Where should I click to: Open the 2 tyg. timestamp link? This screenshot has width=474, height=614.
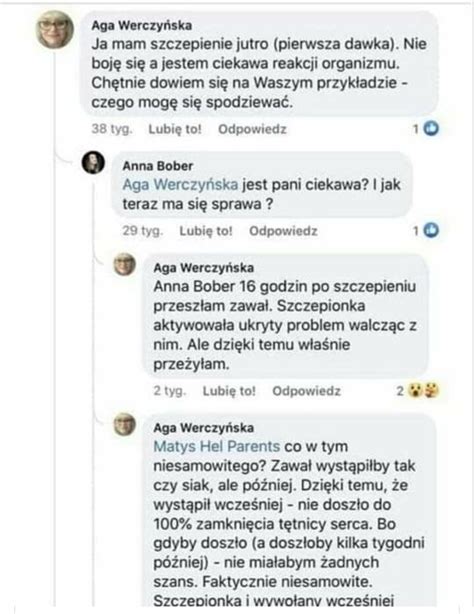pos(170,390)
